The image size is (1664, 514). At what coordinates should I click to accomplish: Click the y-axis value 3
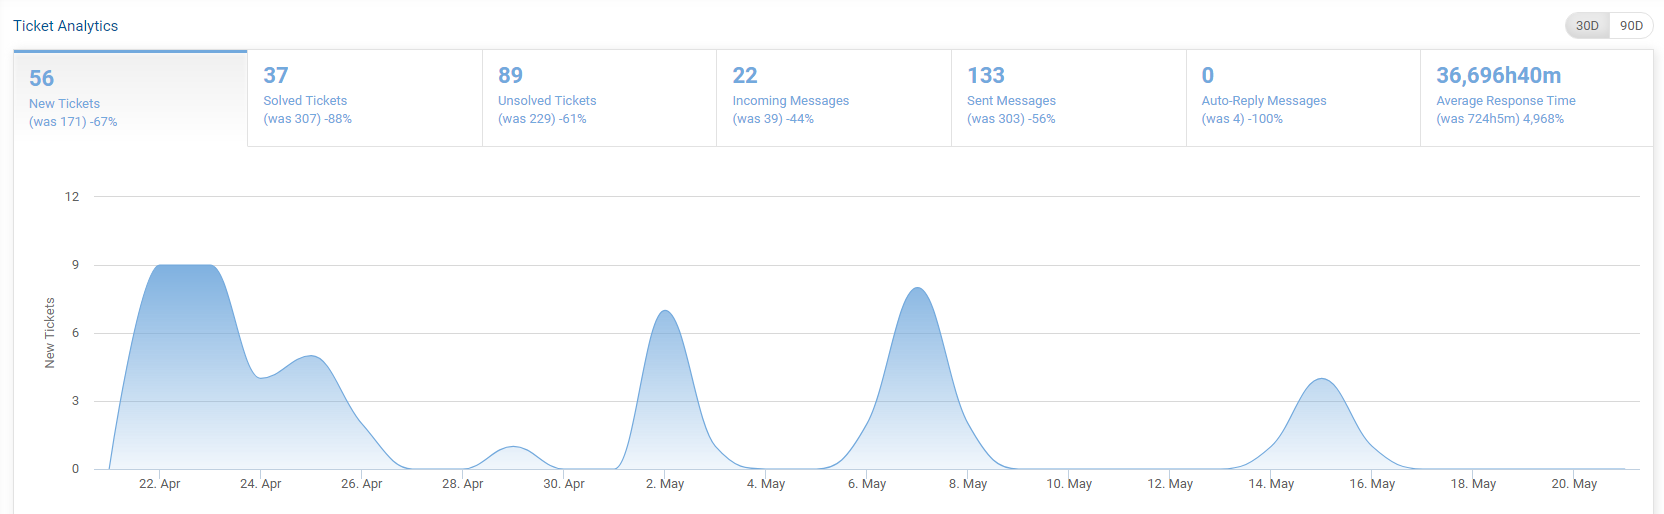tap(75, 401)
